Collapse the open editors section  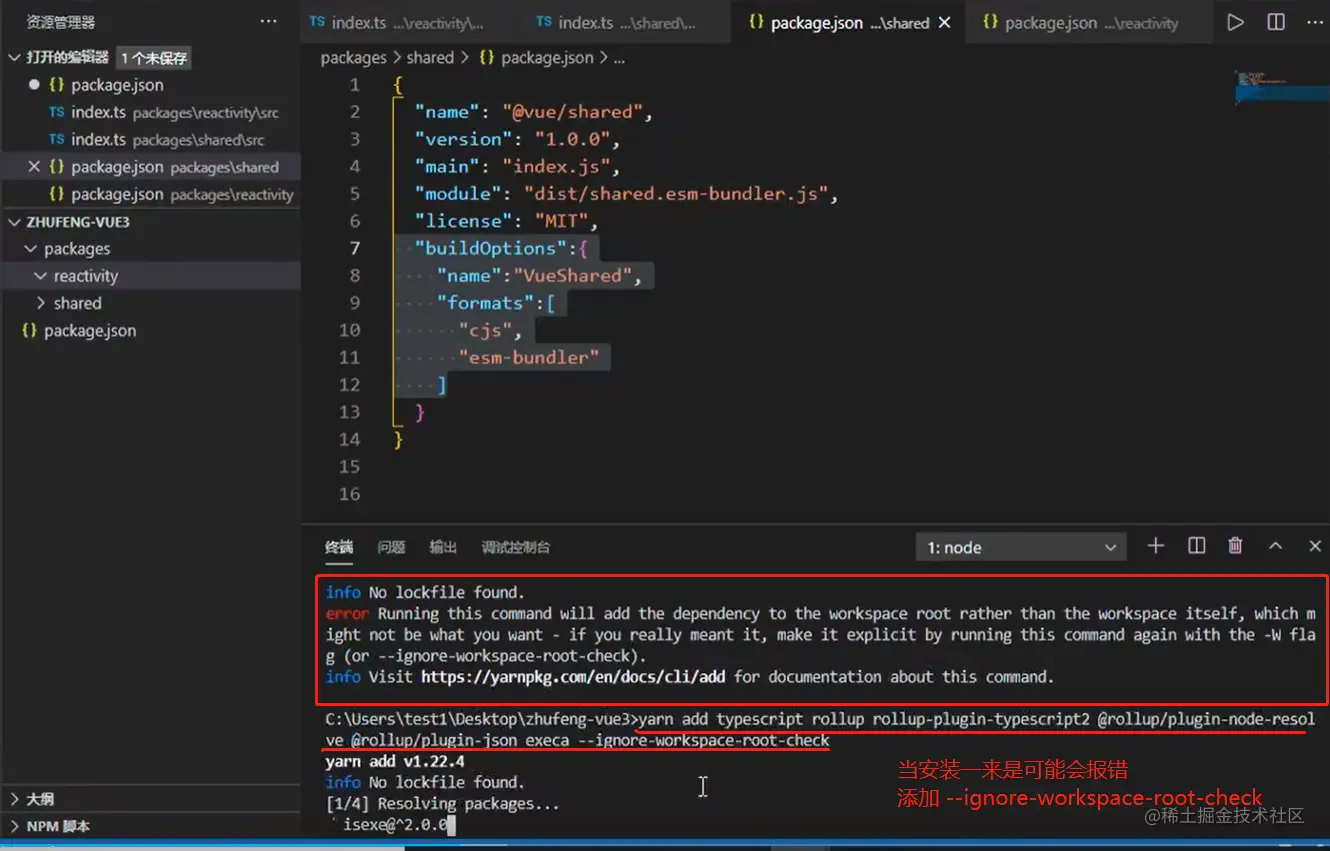14,57
